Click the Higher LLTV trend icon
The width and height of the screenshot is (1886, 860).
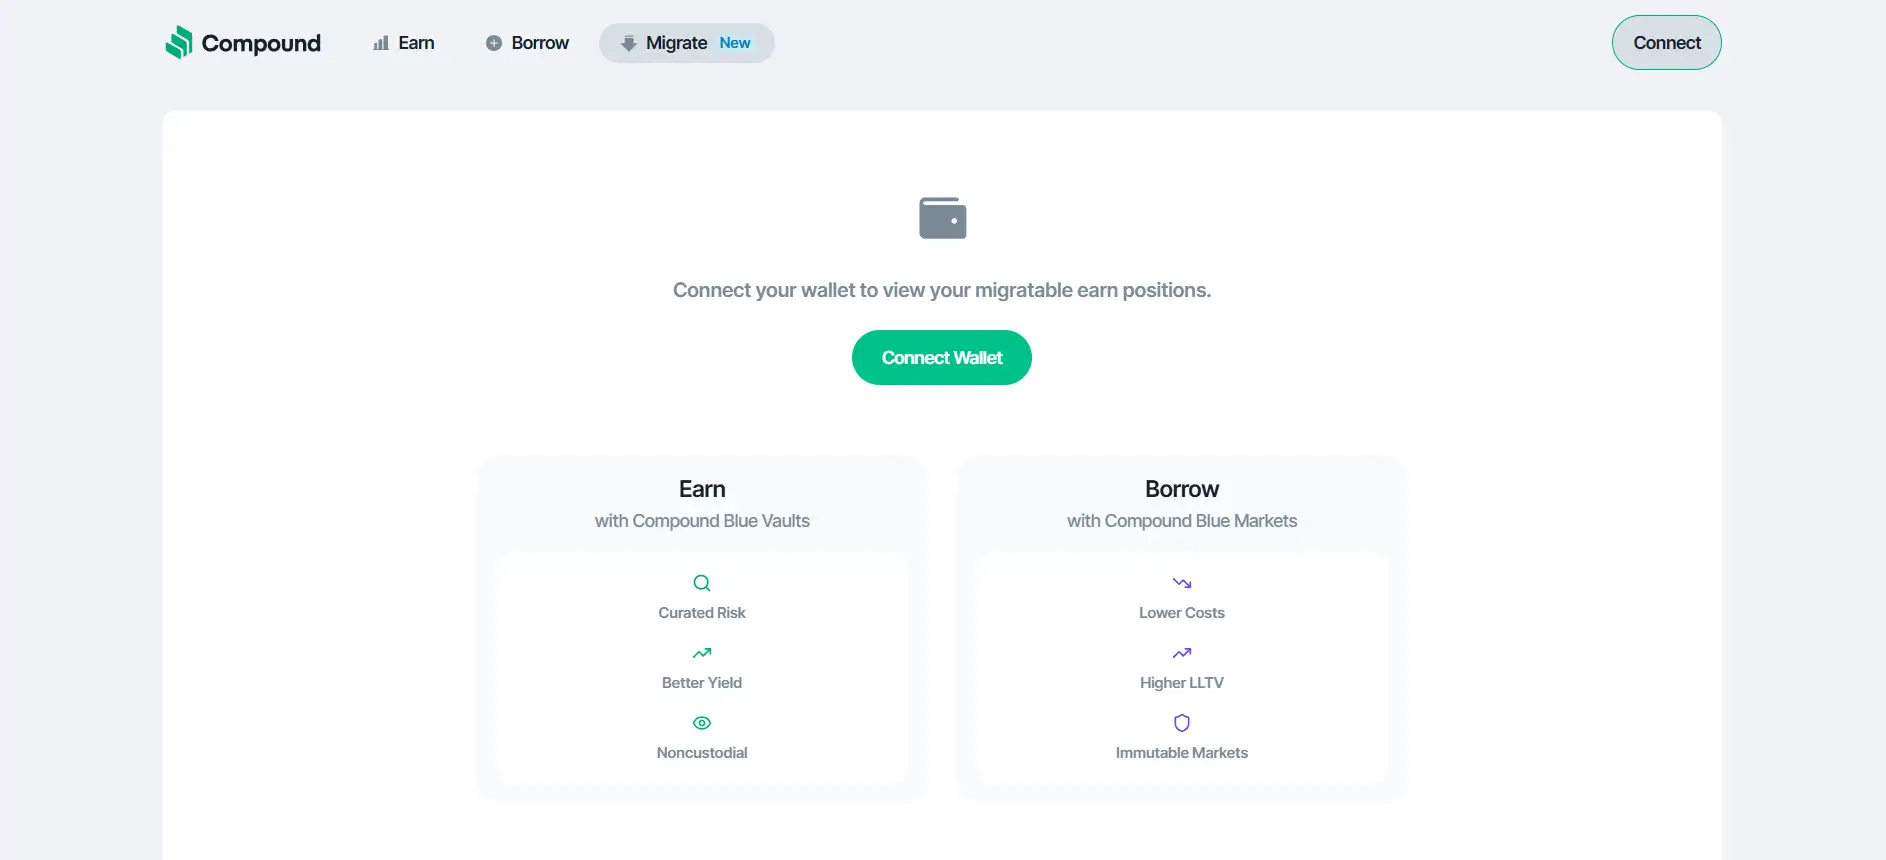[1182, 653]
